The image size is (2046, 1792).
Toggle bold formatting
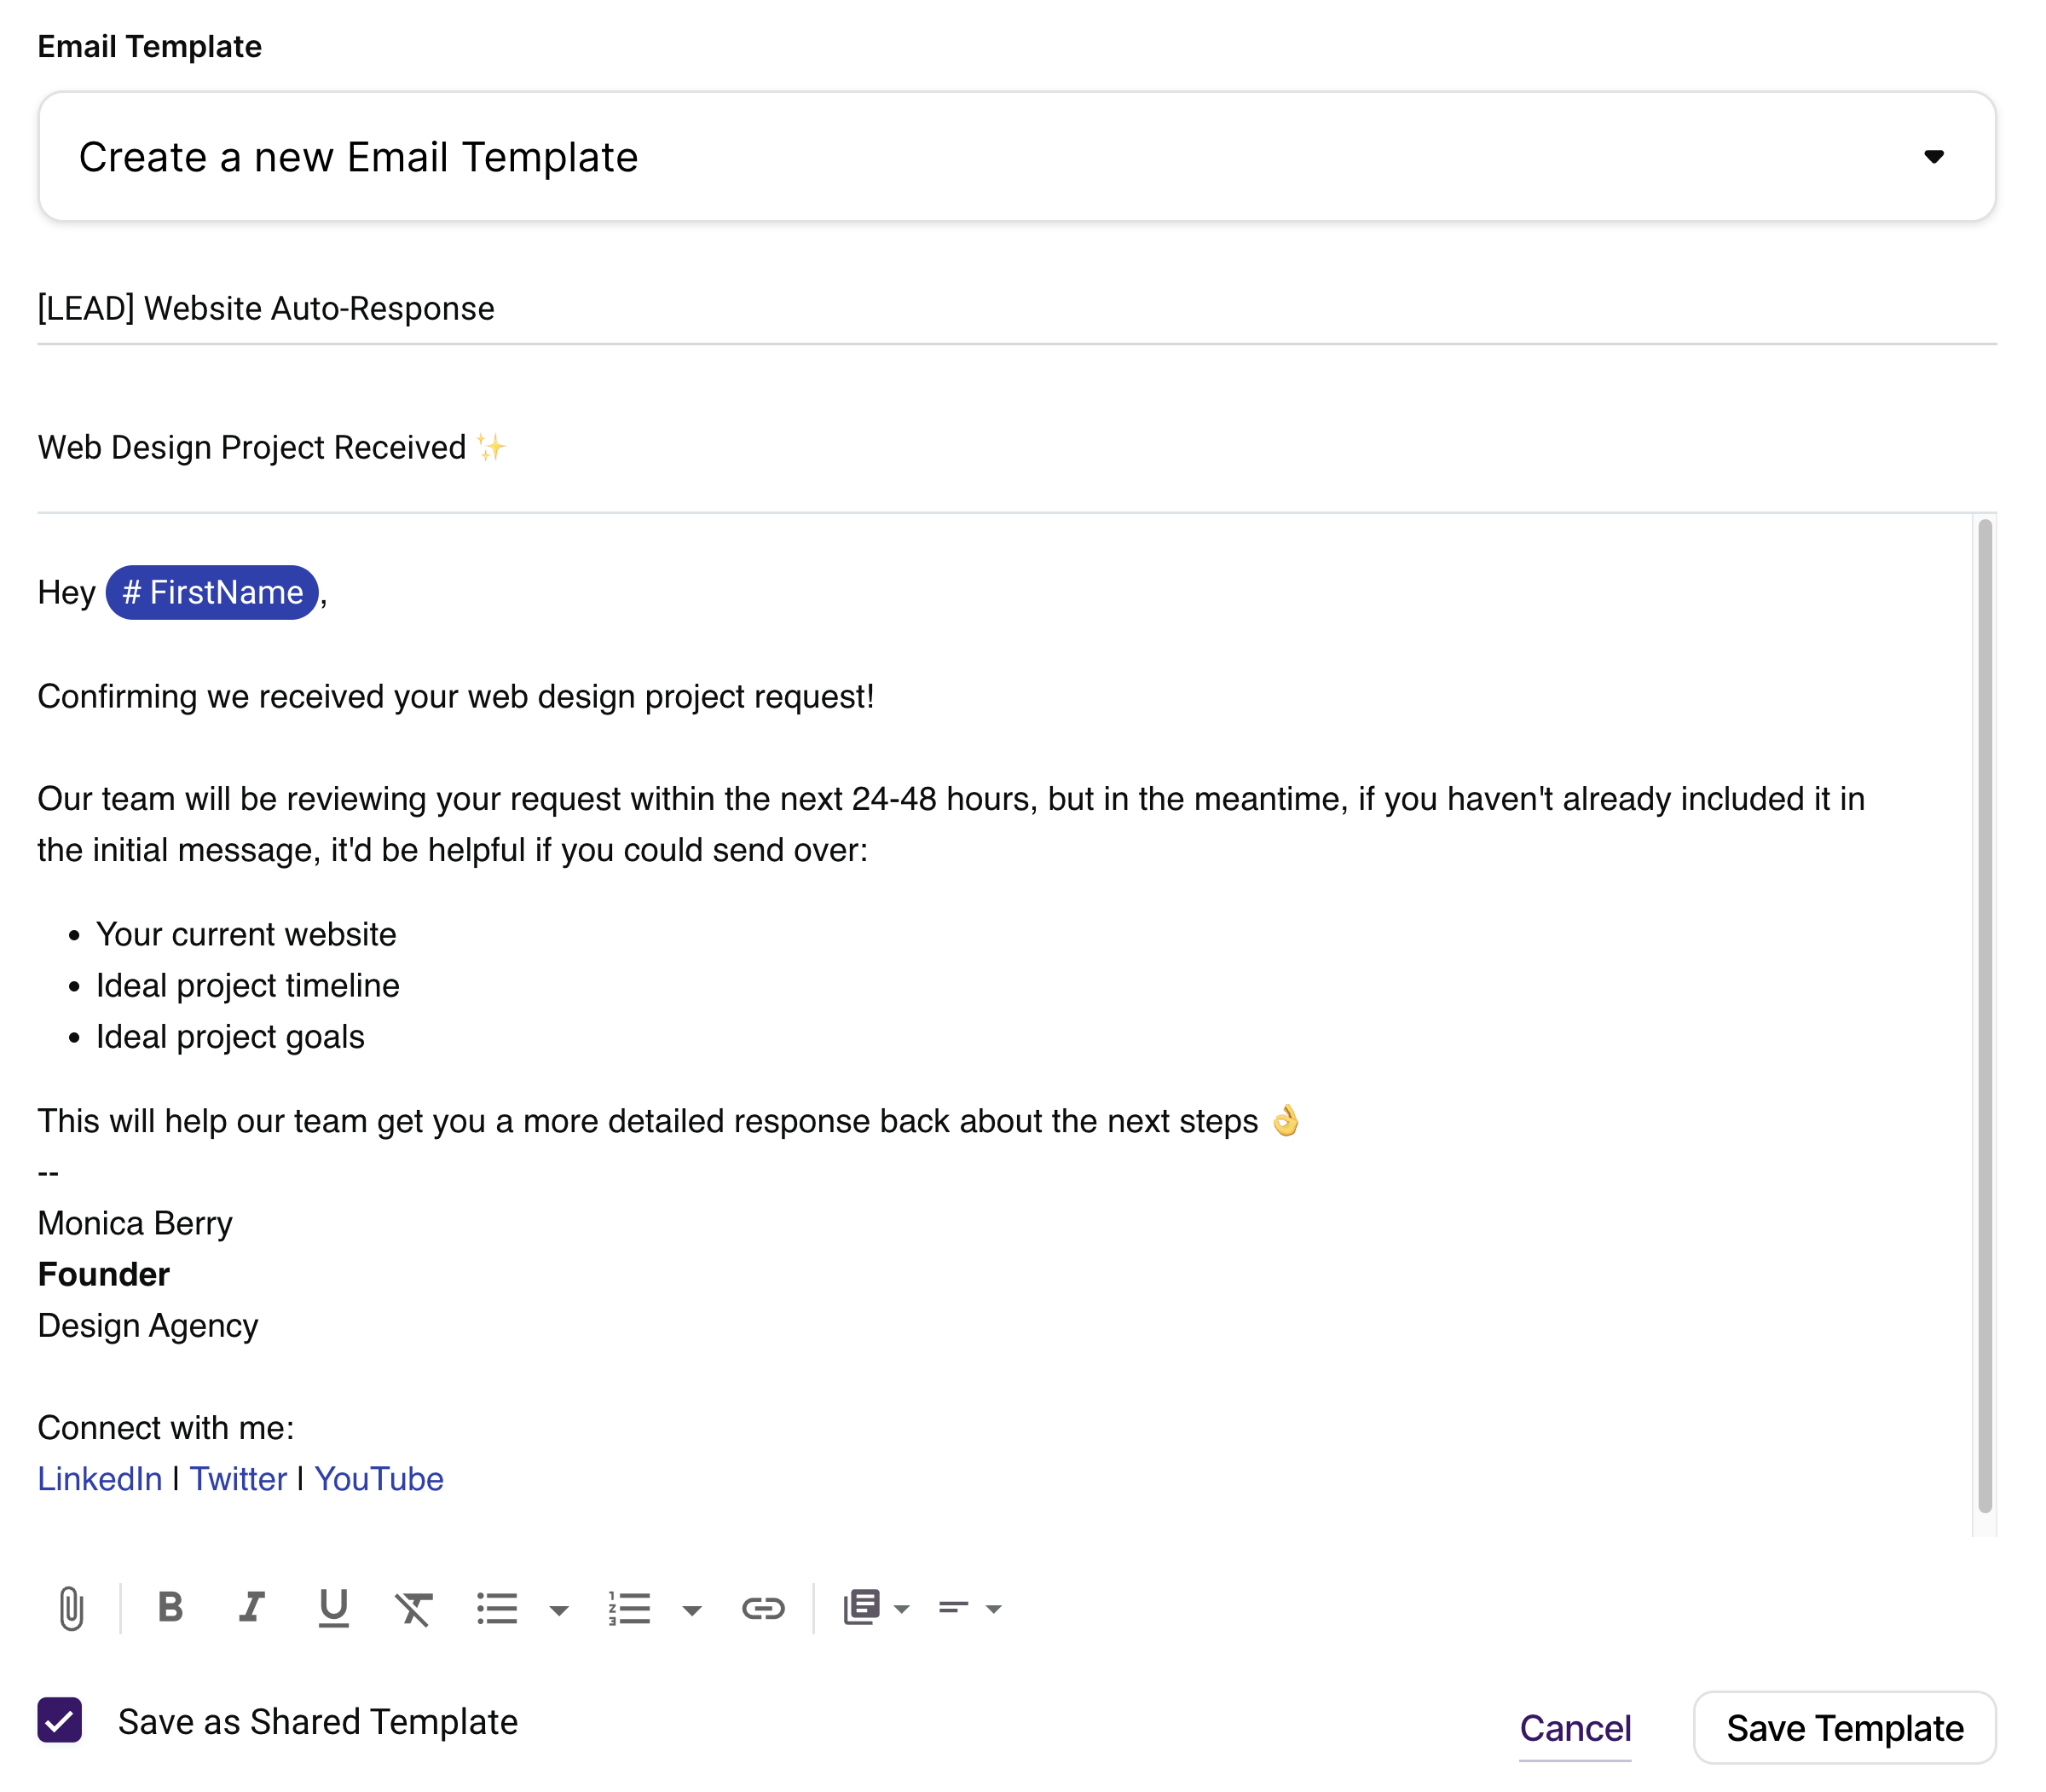click(170, 1607)
